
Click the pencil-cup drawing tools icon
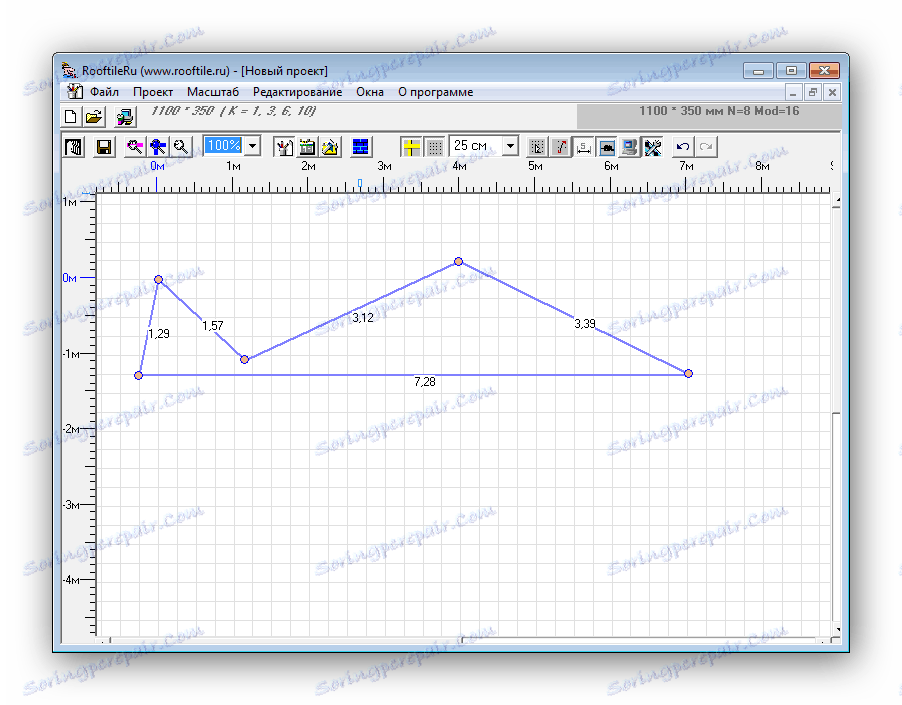click(284, 147)
